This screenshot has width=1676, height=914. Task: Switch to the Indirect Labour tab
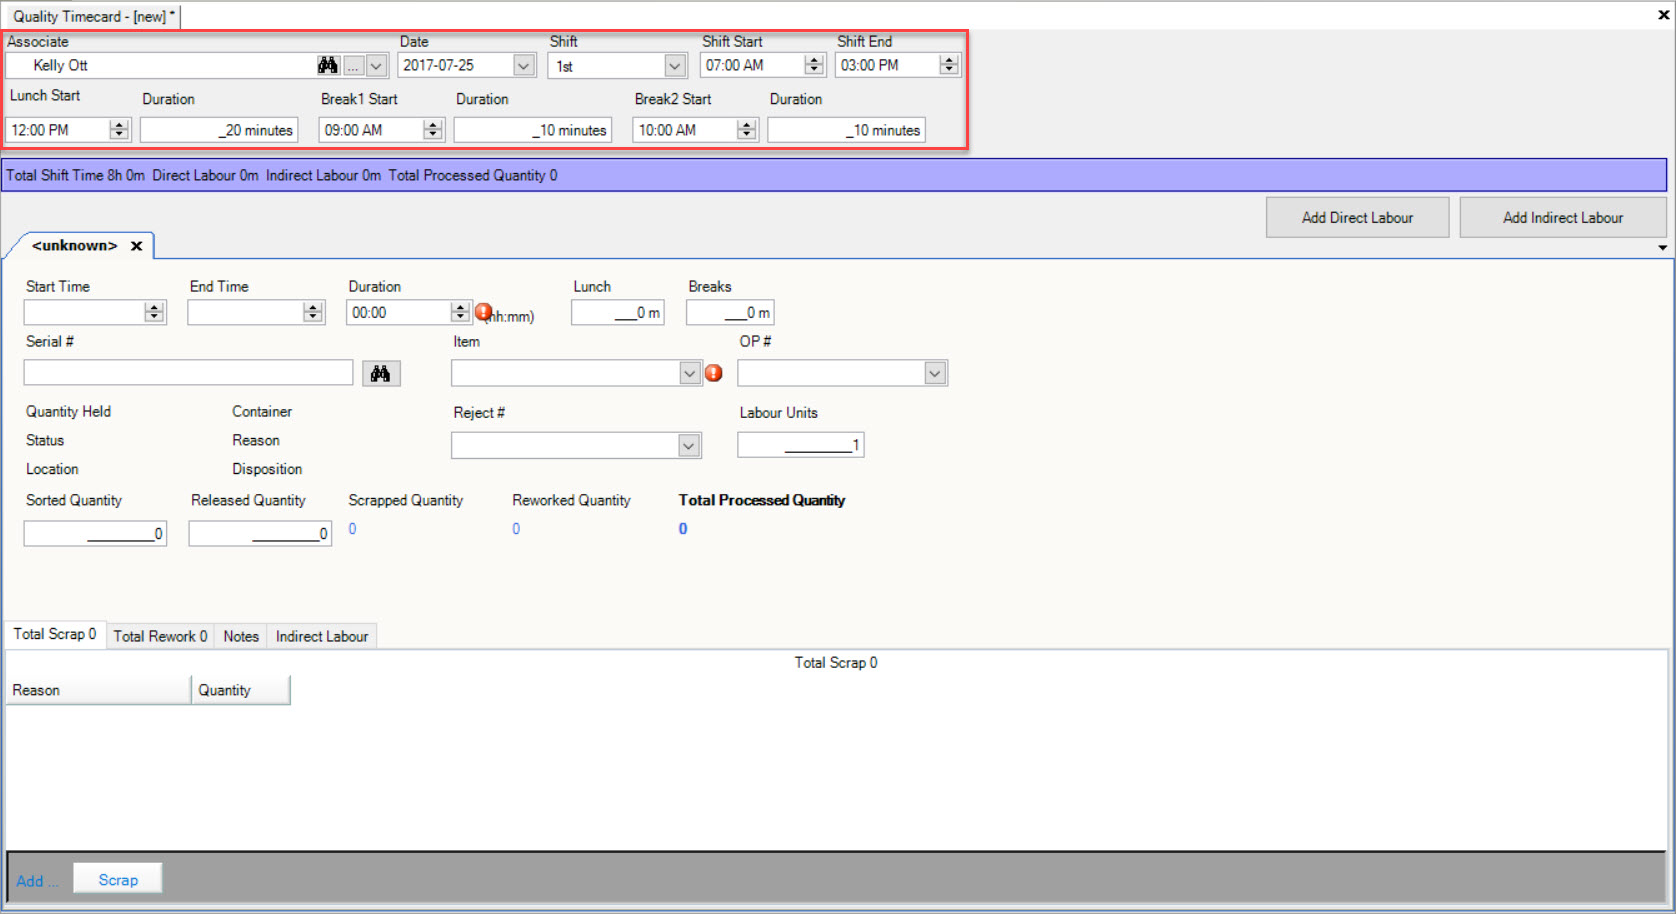click(x=322, y=636)
